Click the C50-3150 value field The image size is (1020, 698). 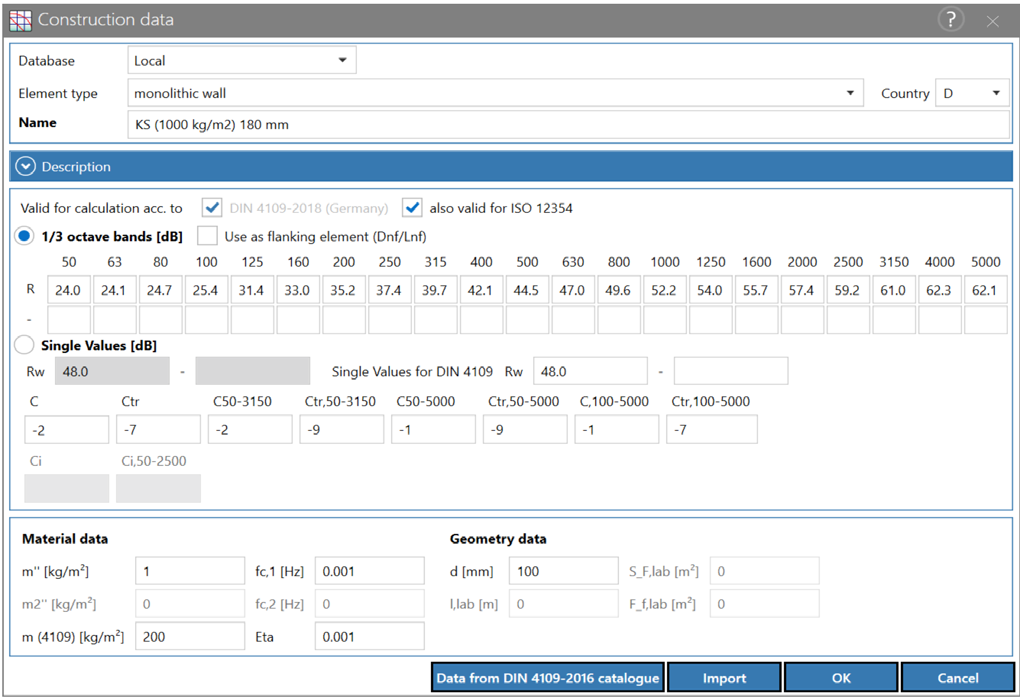coord(250,430)
